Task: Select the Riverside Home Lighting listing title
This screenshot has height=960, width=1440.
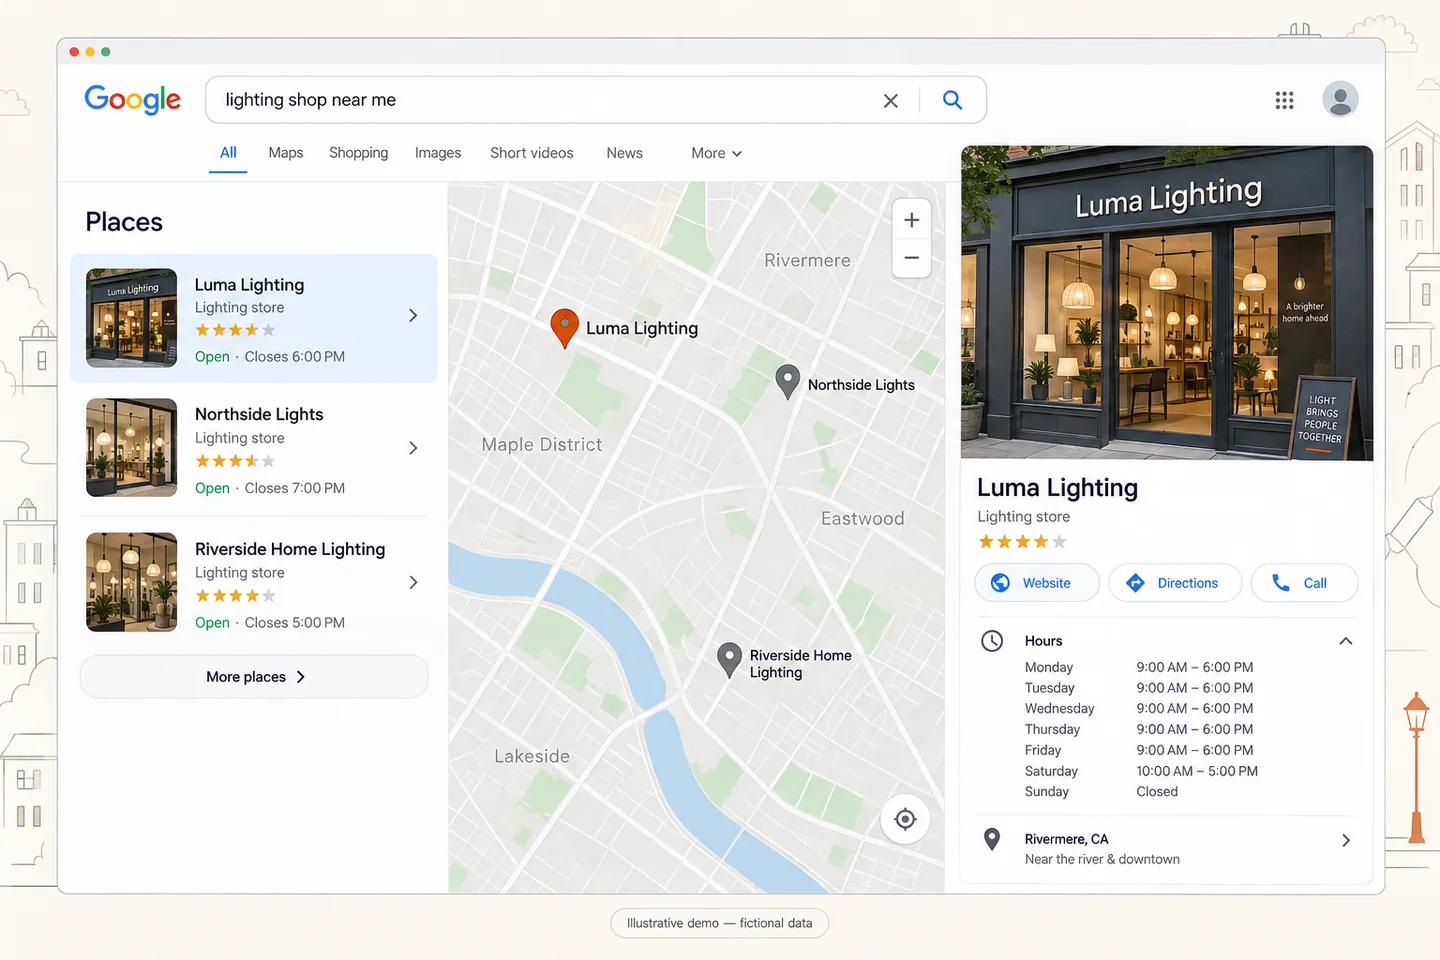Action: [x=290, y=549]
